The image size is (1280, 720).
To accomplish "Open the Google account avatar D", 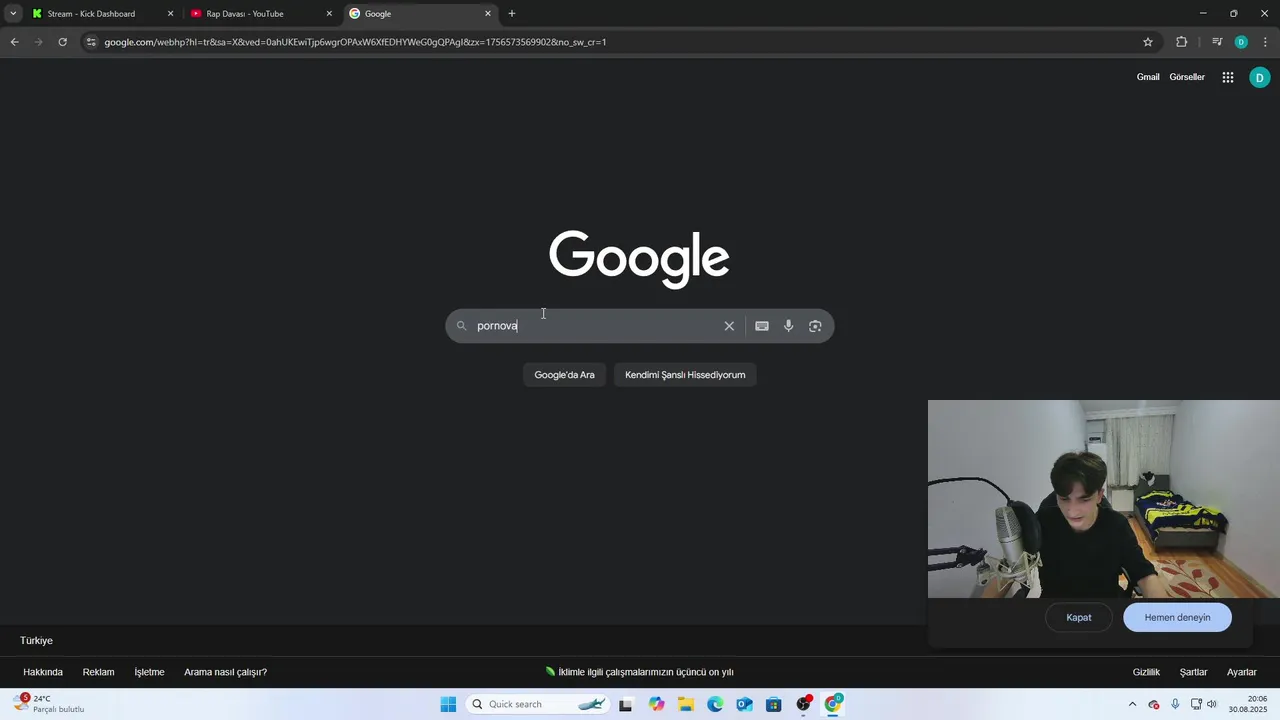I will [1260, 77].
